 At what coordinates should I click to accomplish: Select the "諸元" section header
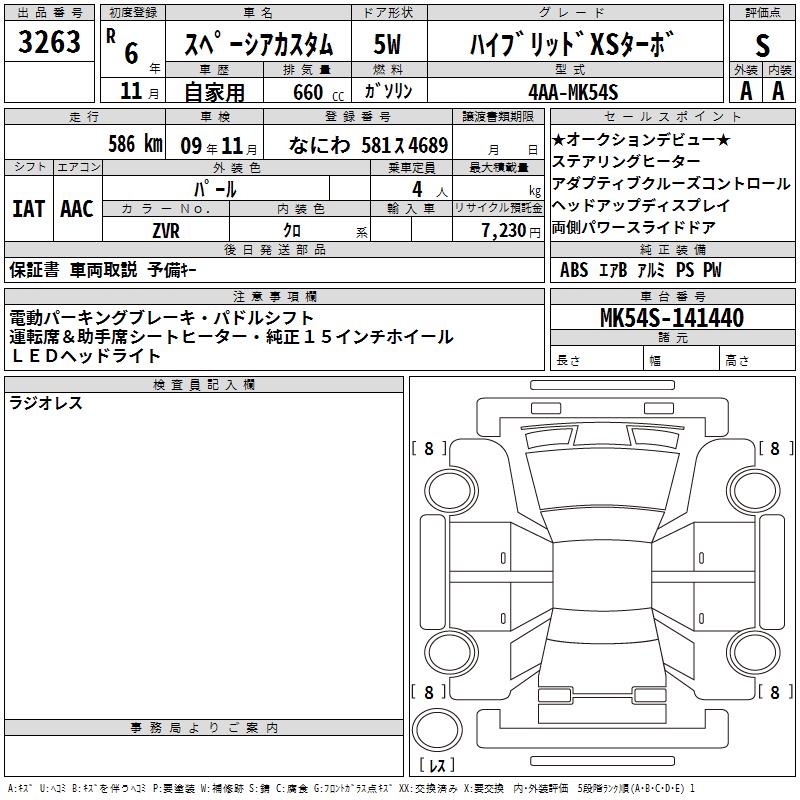(x=672, y=338)
